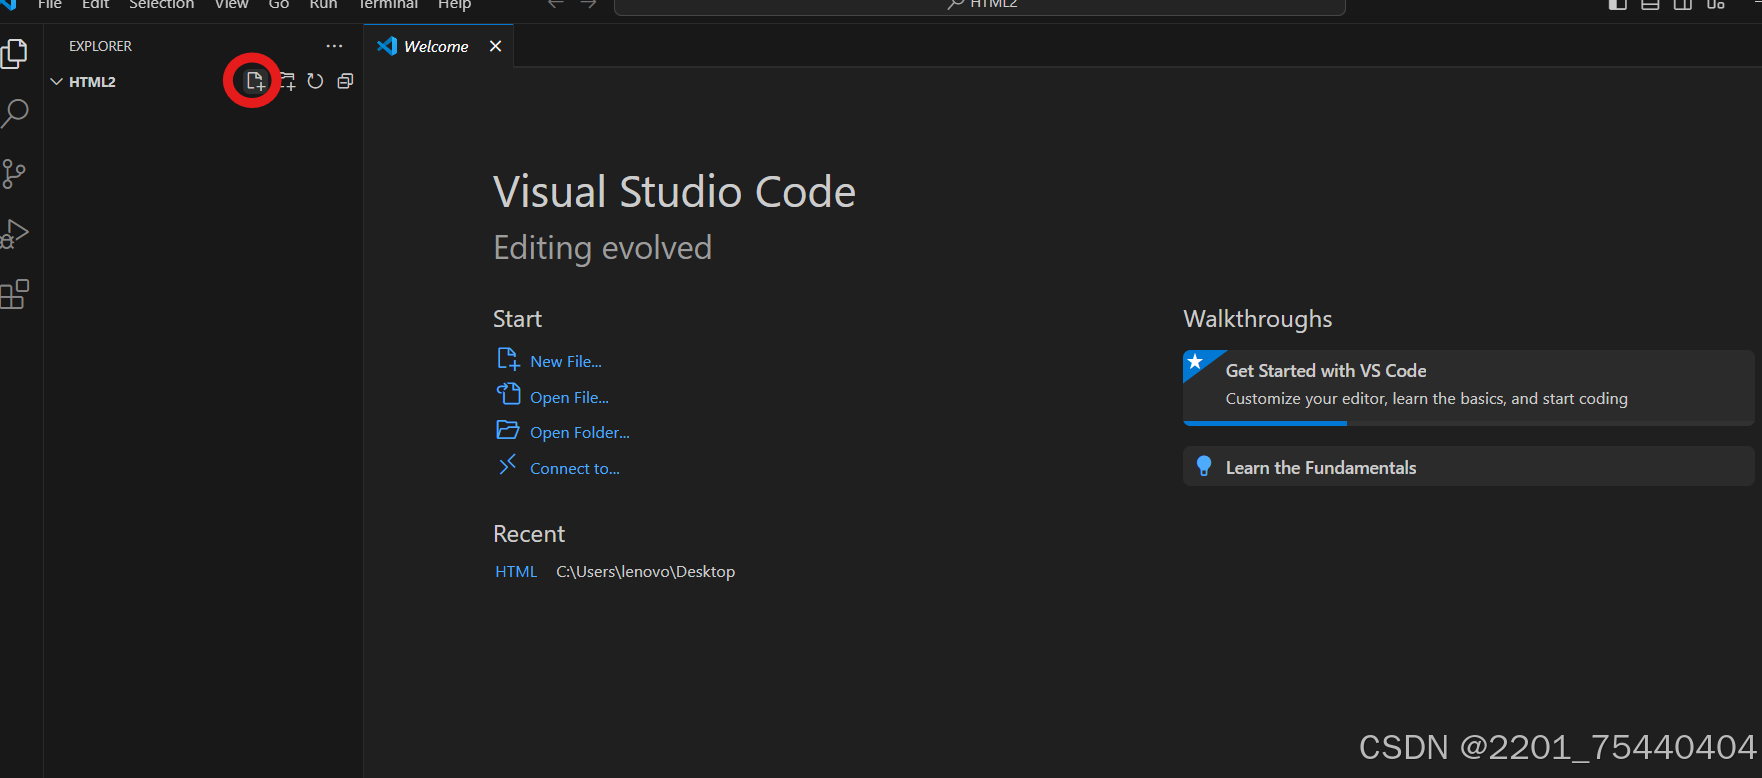Image resolution: width=1762 pixels, height=778 pixels.
Task: Open the Run and Debug view
Action: click(14, 234)
